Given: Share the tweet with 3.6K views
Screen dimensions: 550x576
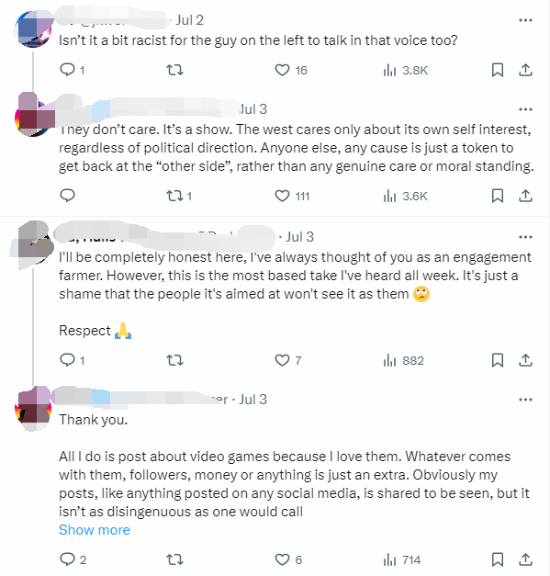Looking at the screenshot, I should [525, 196].
